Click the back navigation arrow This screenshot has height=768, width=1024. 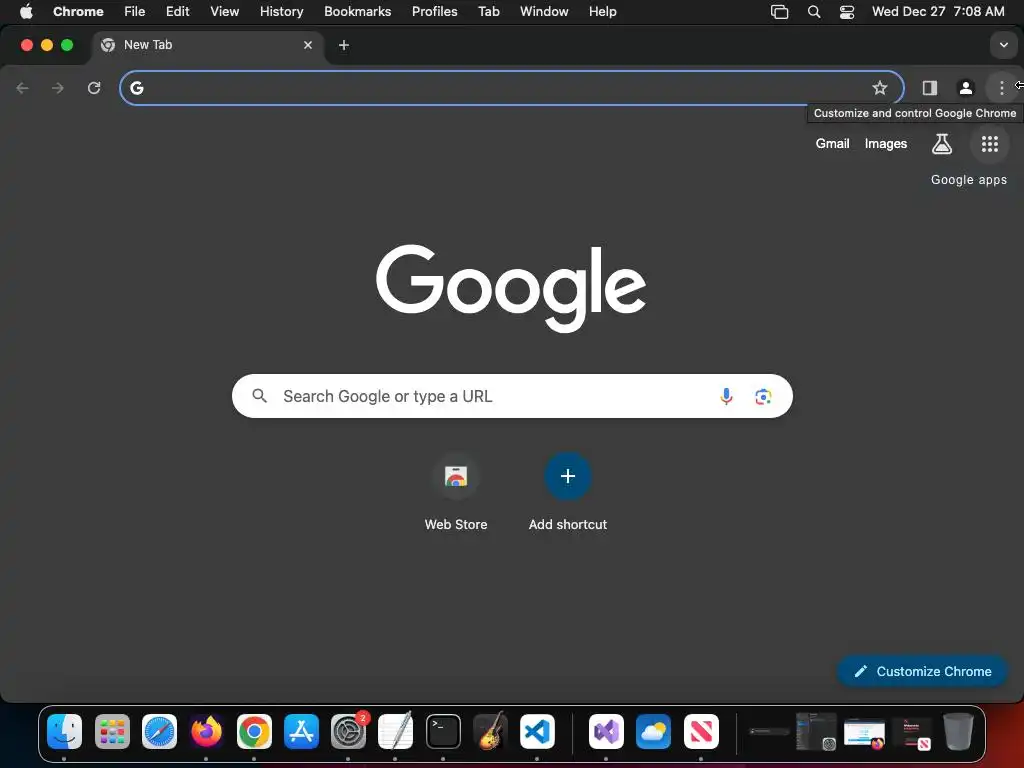23,88
